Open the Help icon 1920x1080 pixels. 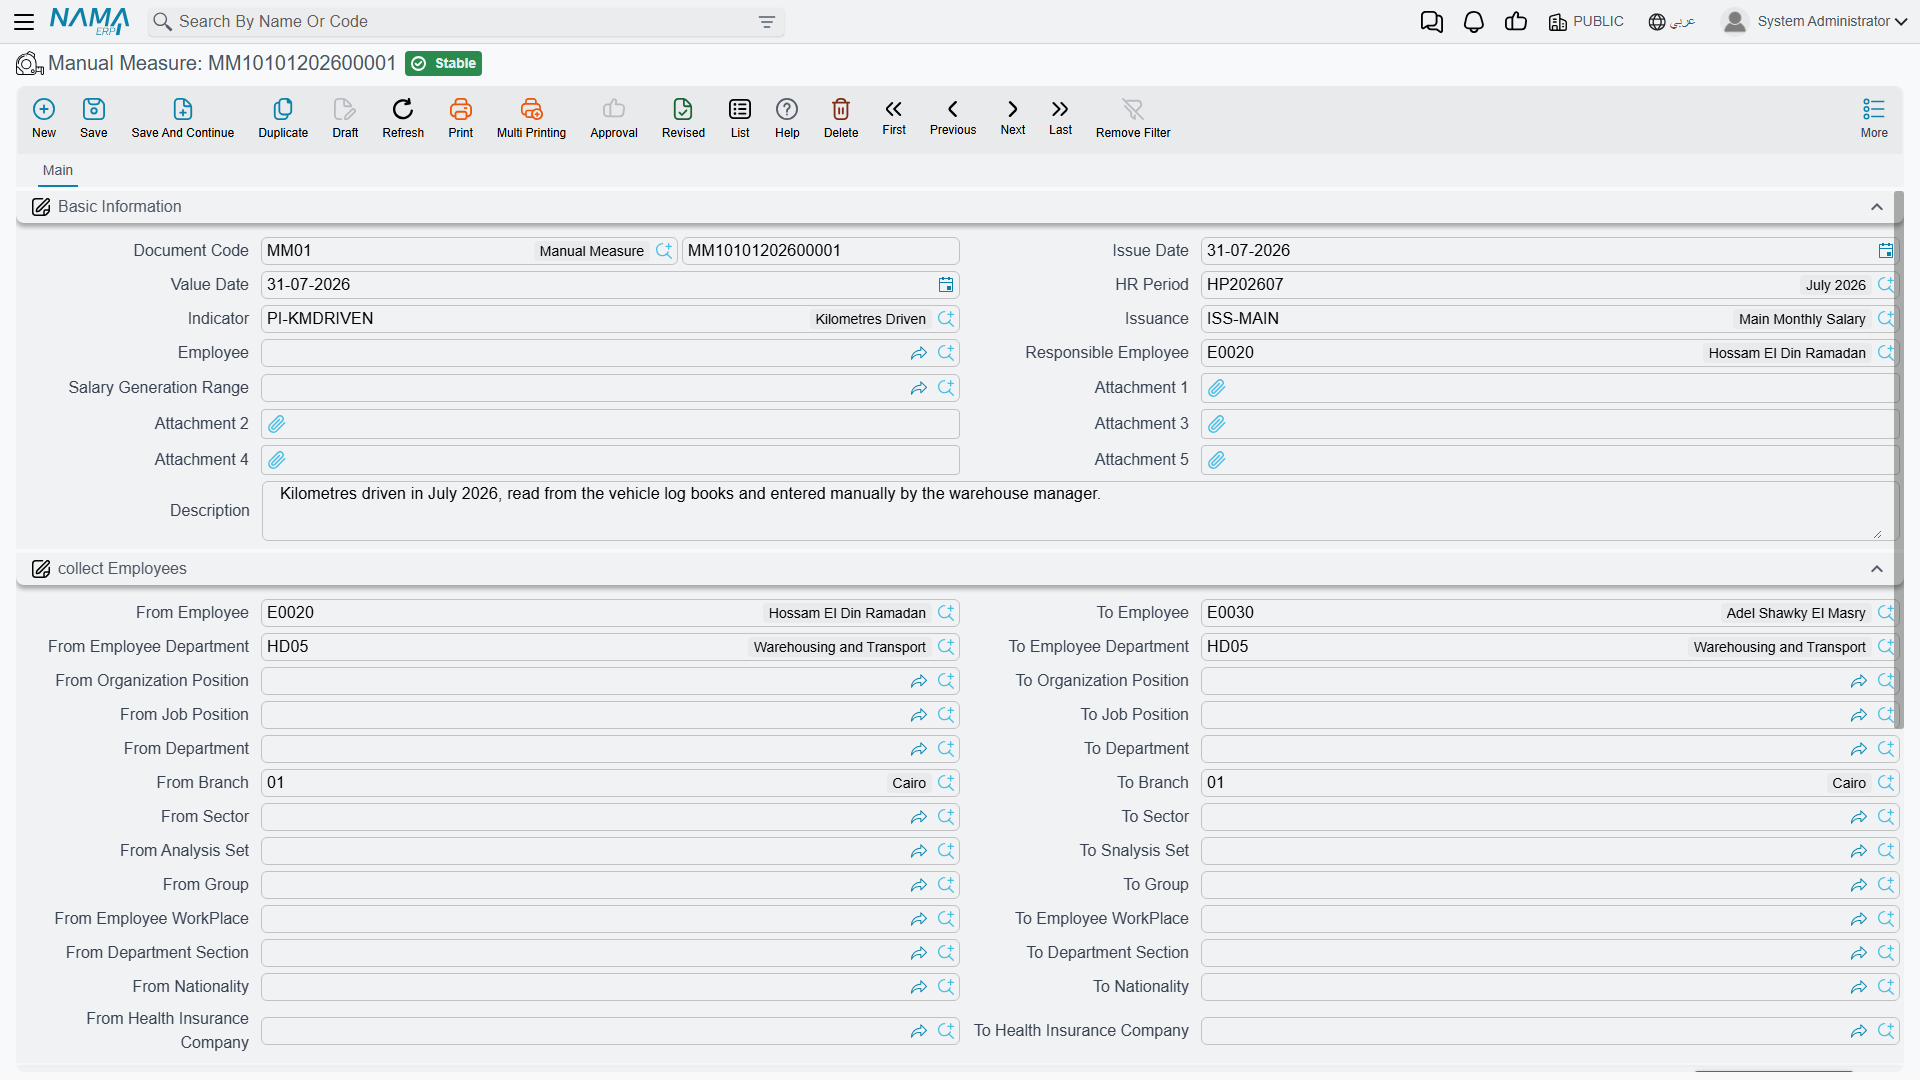tap(787, 117)
